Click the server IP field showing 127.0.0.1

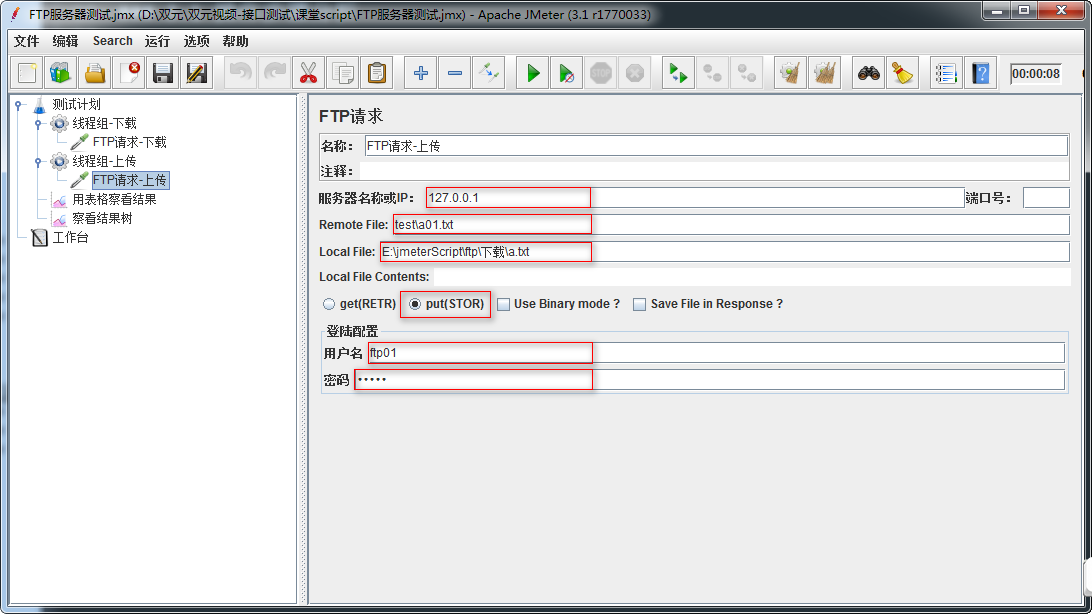pos(695,198)
